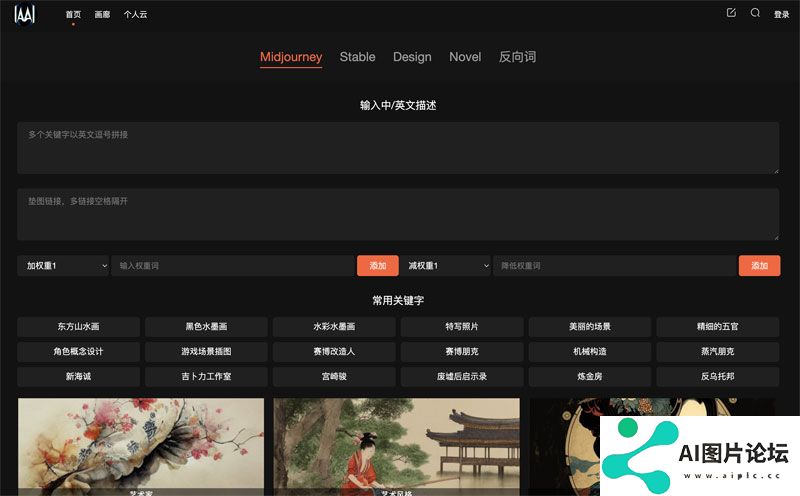Click the description box resize handle
Image resolution: width=800 pixels, height=496 pixels.
click(x=776, y=171)
